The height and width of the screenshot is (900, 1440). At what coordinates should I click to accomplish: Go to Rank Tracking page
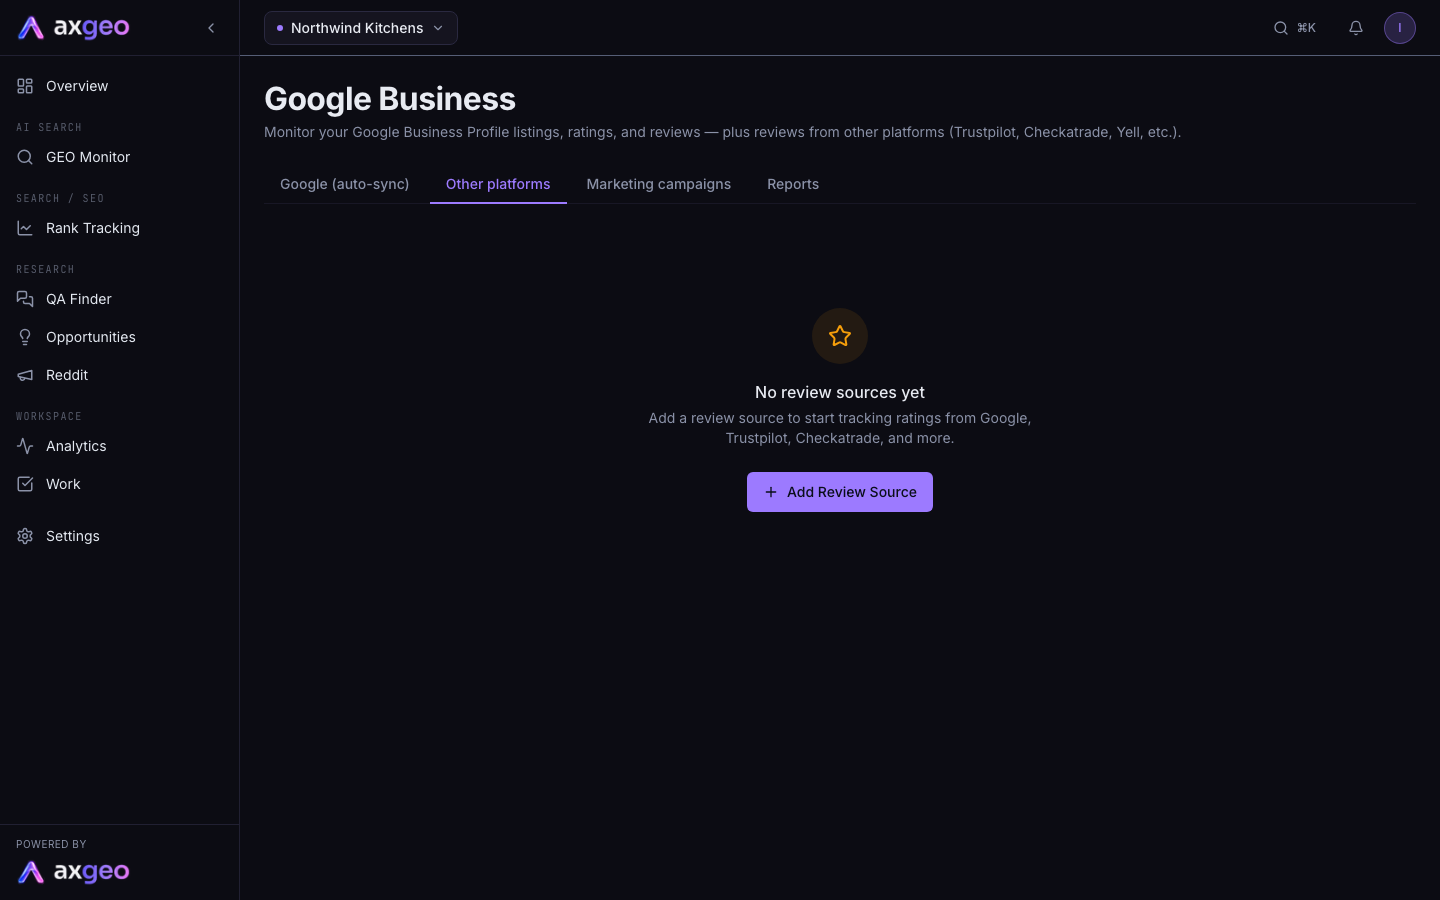click(x=93, y=228)
